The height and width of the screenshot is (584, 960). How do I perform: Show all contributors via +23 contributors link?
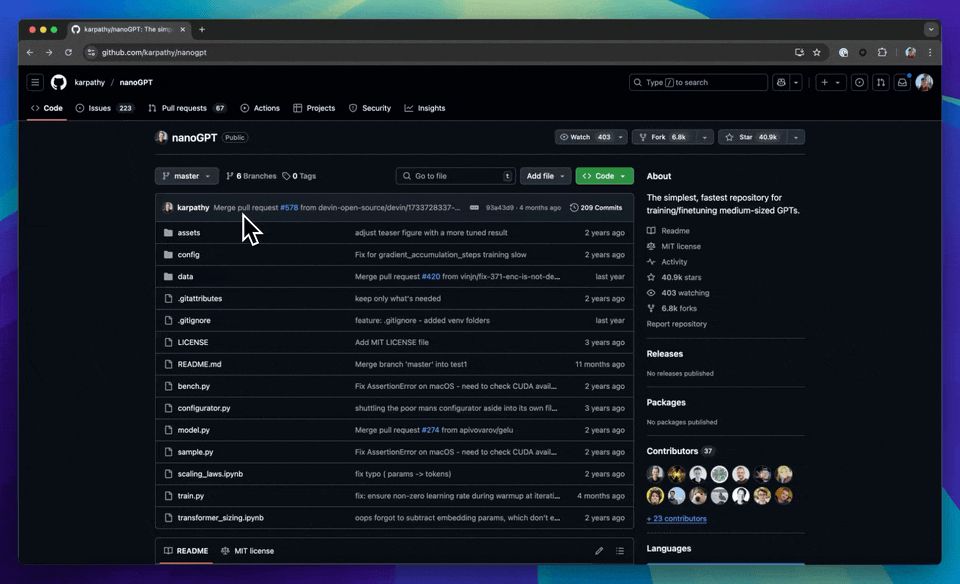(x=677, y=518)
